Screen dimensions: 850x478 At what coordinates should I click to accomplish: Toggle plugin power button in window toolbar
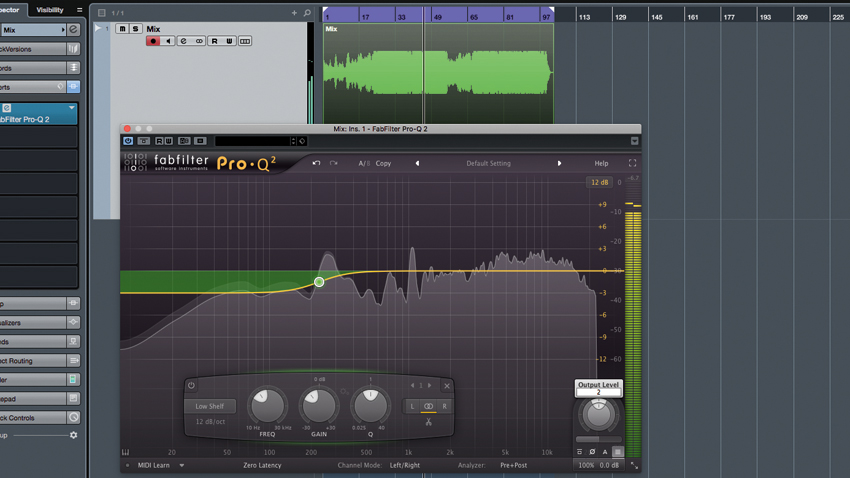coord(128,141)
